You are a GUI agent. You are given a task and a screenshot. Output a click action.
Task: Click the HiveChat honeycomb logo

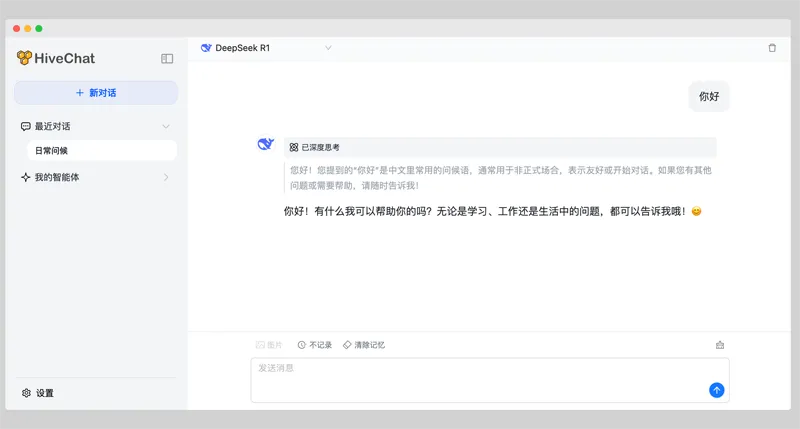click(24, 58)
